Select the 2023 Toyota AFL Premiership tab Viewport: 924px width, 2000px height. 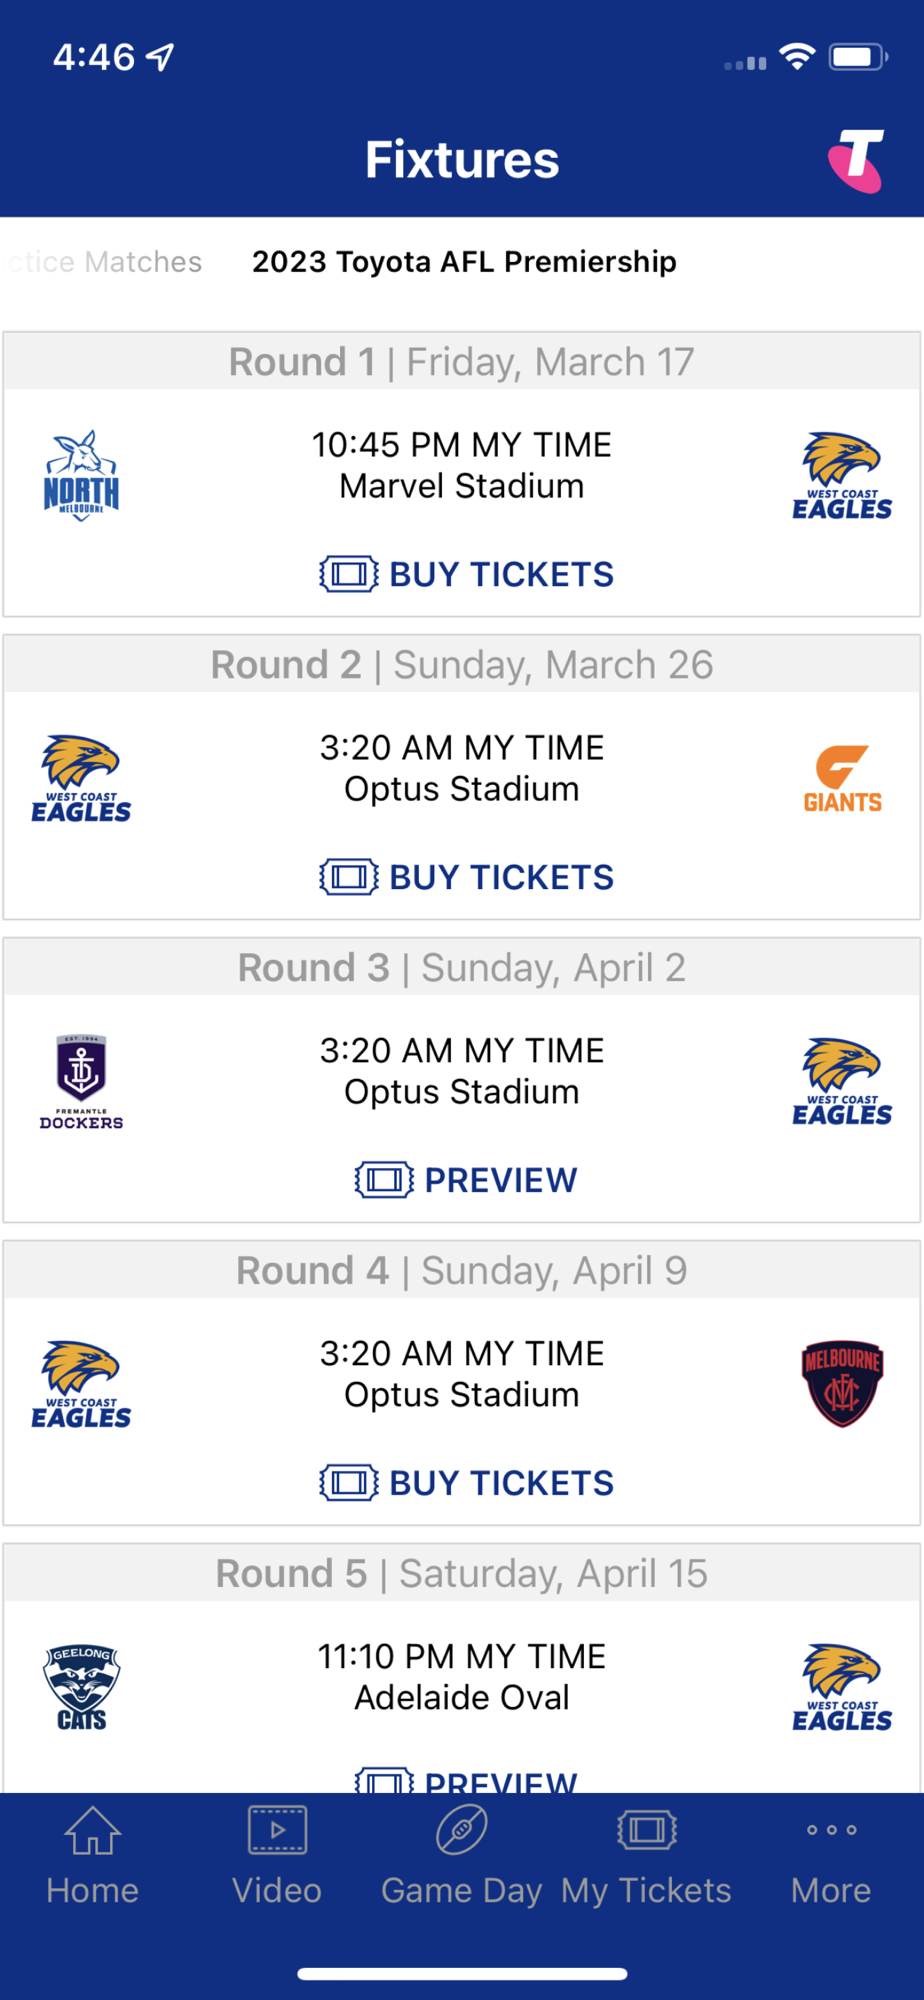point(464,262)
